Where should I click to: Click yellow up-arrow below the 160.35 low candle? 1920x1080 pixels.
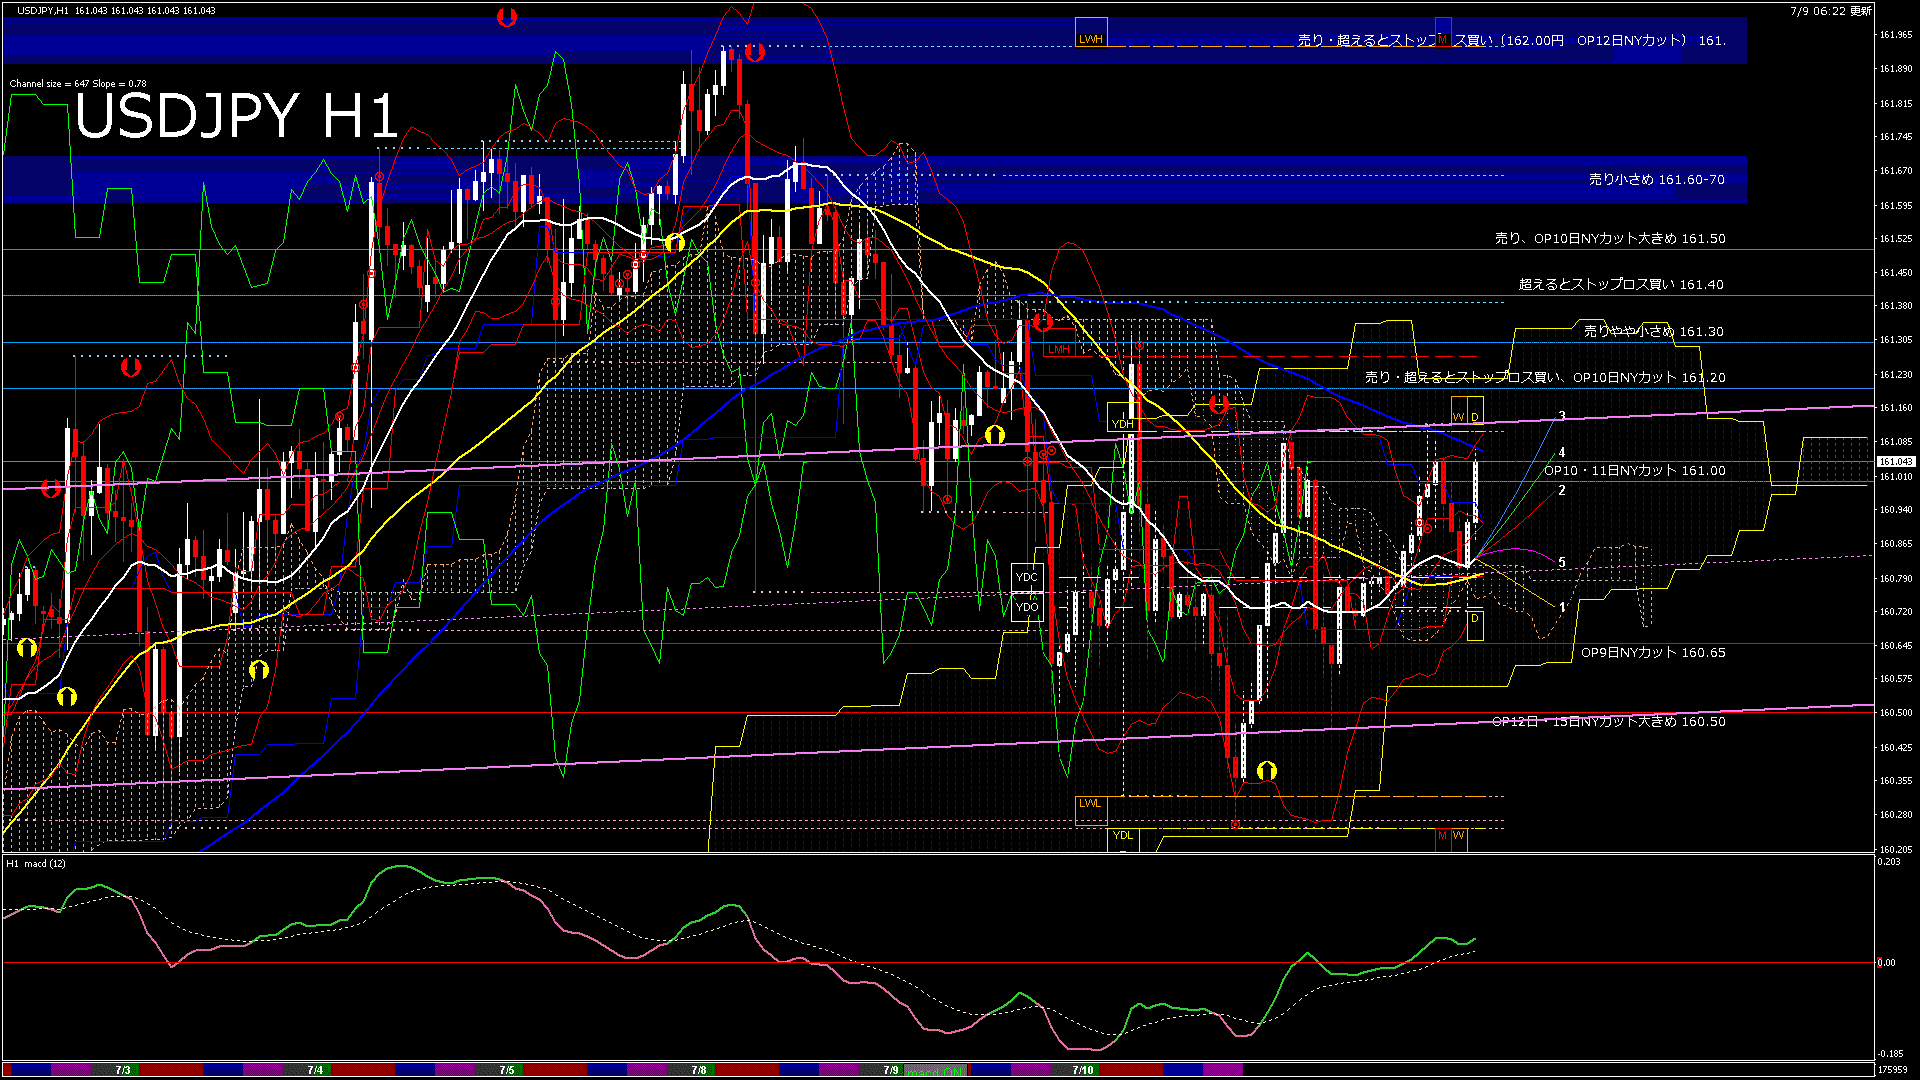pos(1267,770)
